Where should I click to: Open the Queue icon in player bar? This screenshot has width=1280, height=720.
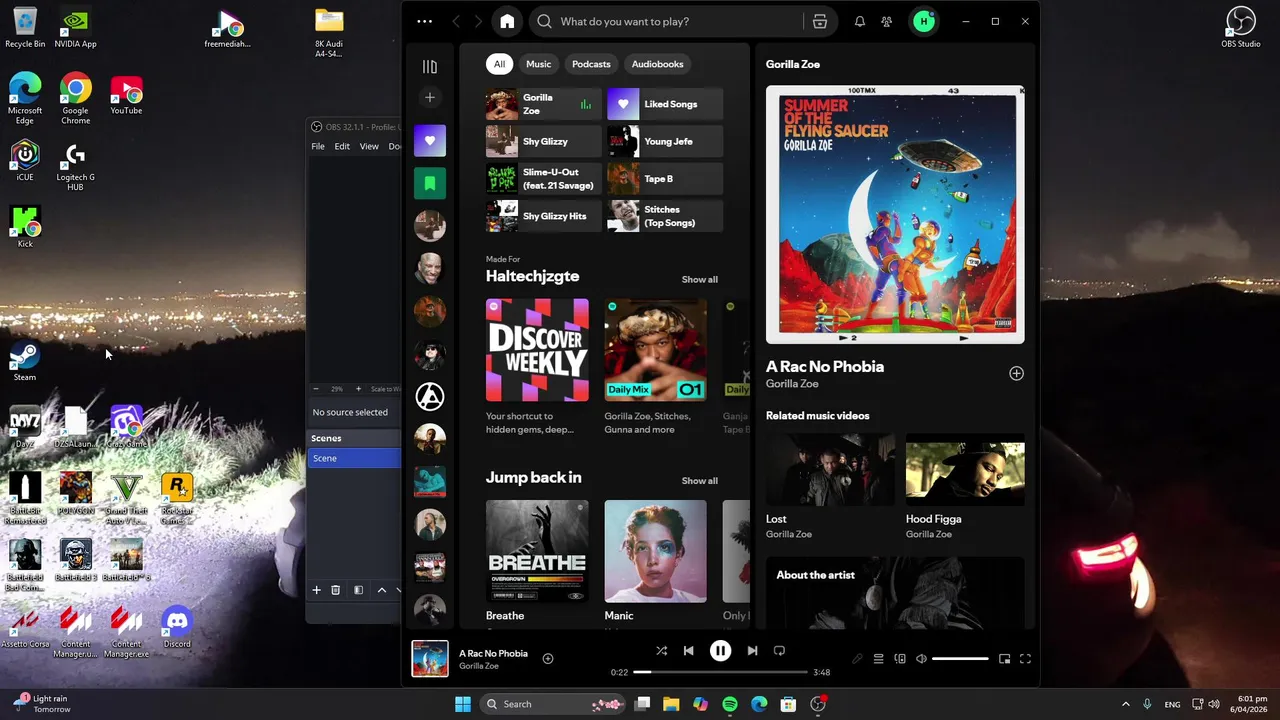(x=878, y=659)
